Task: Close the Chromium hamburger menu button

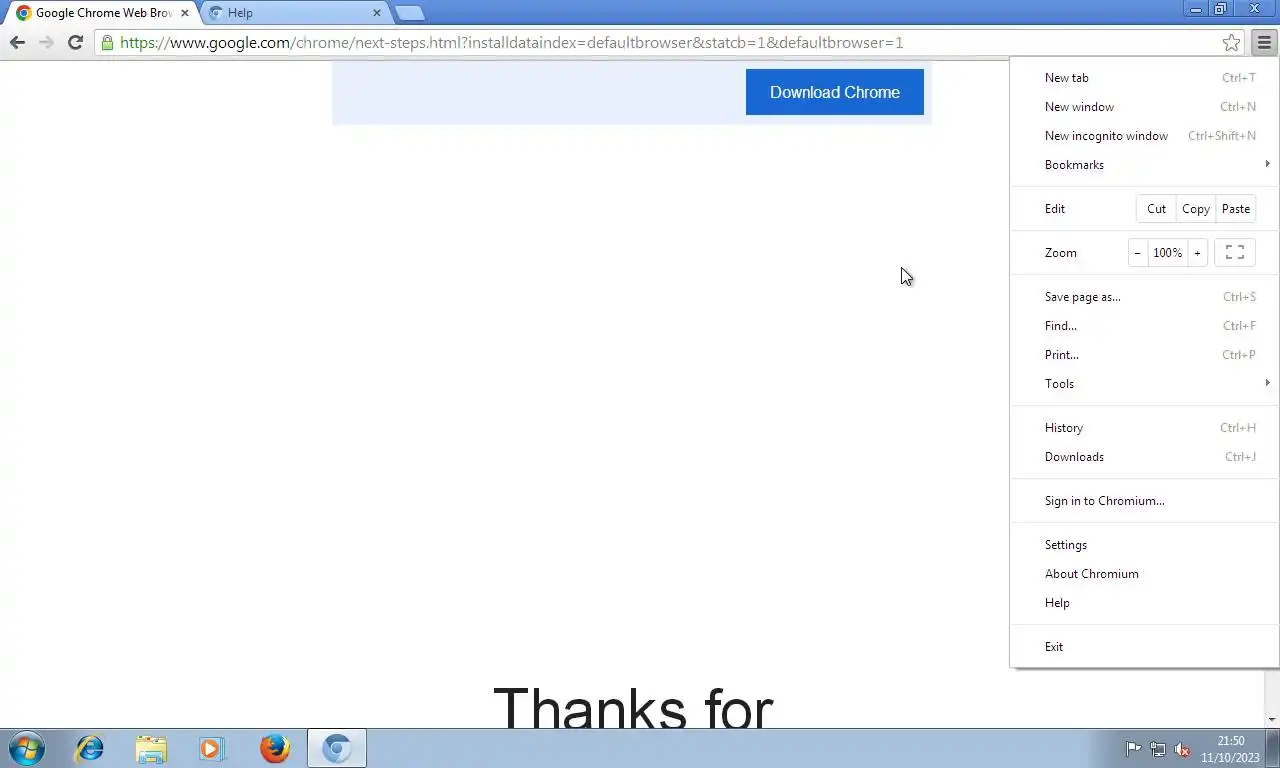Action: pyautogui.click(x=1264, y=42)
